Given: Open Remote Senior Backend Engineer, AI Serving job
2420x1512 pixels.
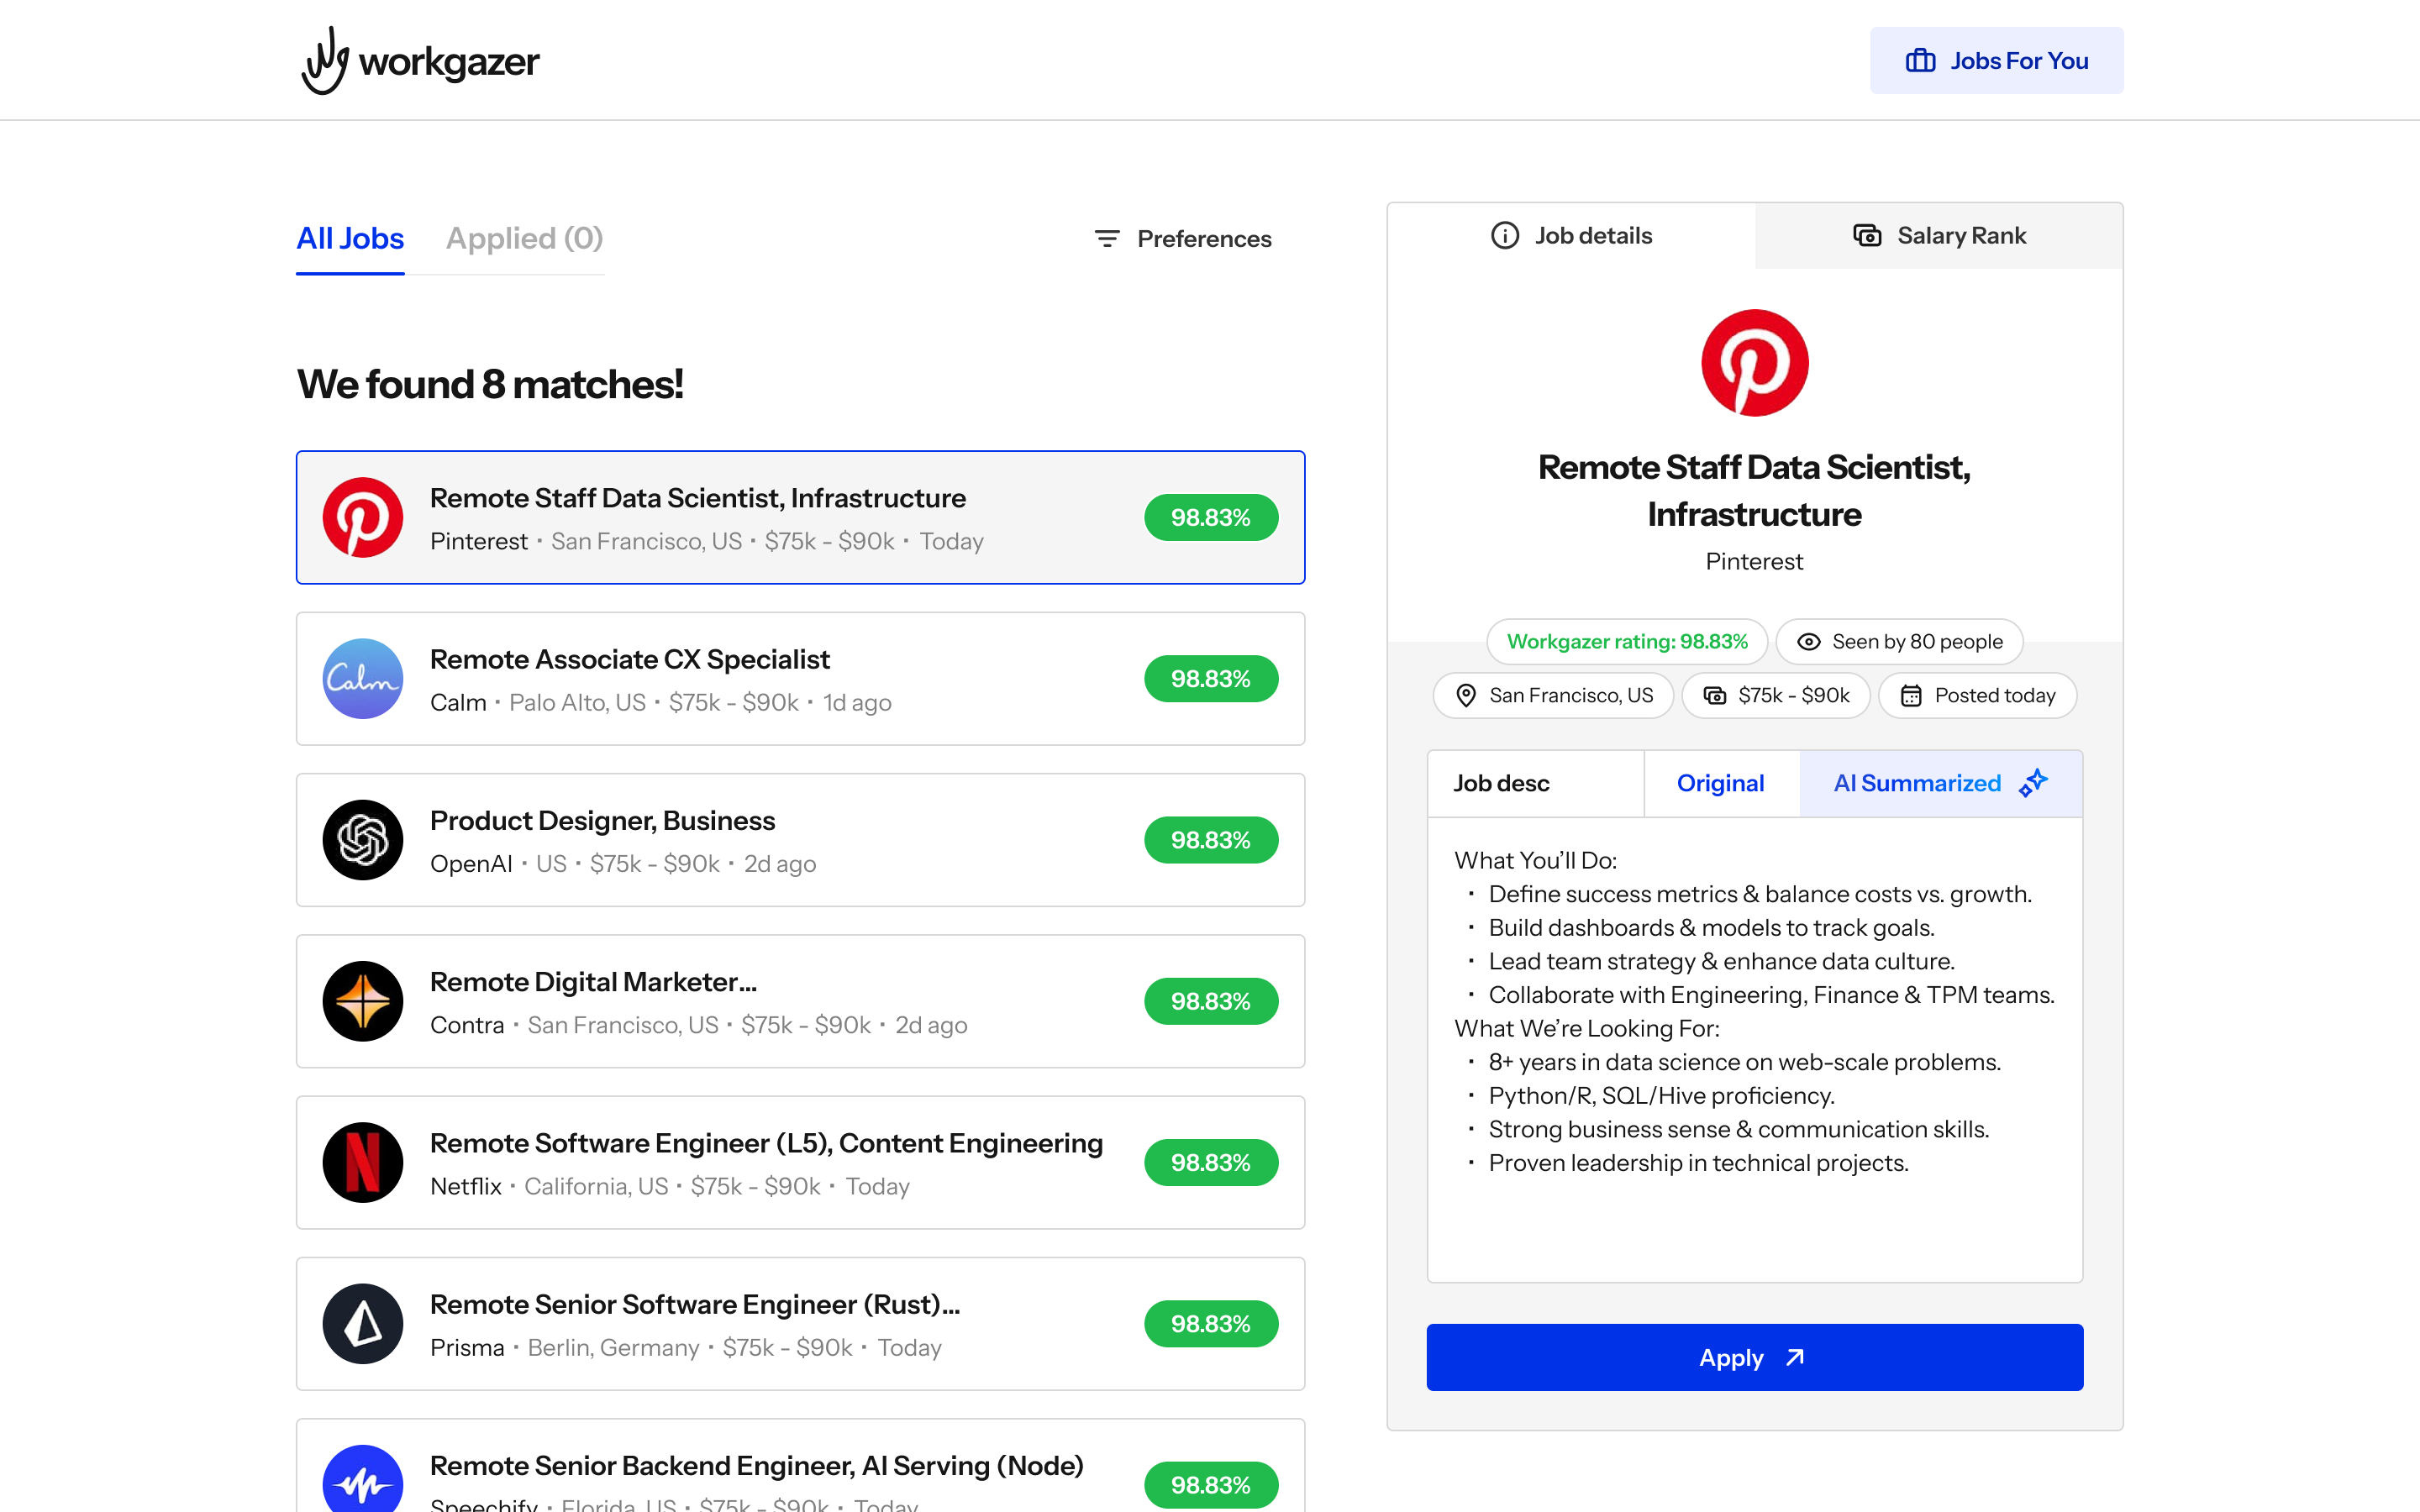Looking at the screenshot, I should [x=800, y=1466].
